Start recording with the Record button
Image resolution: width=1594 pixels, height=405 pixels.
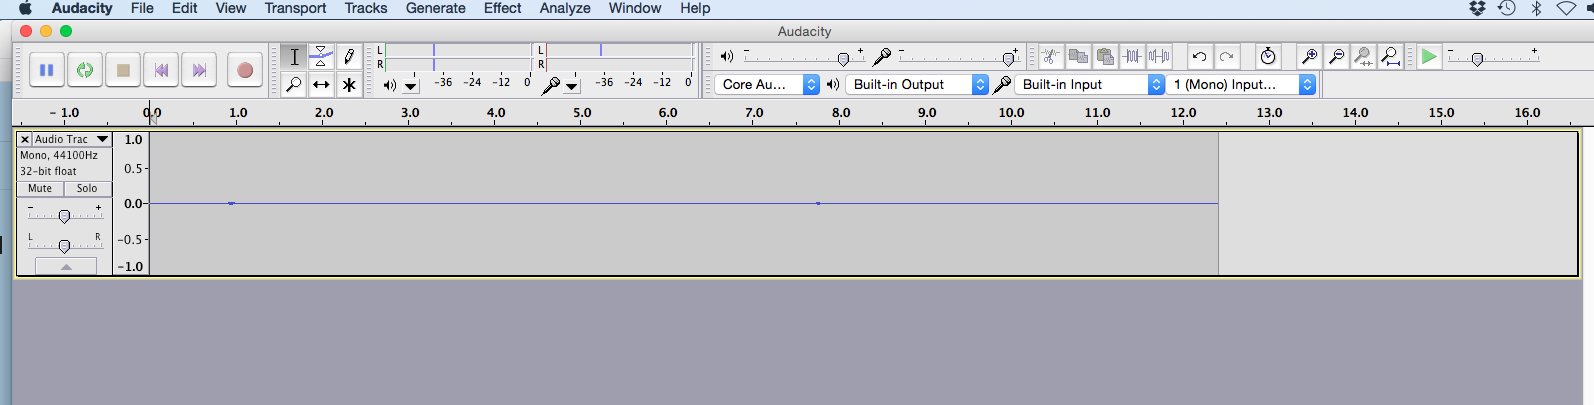pyautogui.click(x=244, y=70)
